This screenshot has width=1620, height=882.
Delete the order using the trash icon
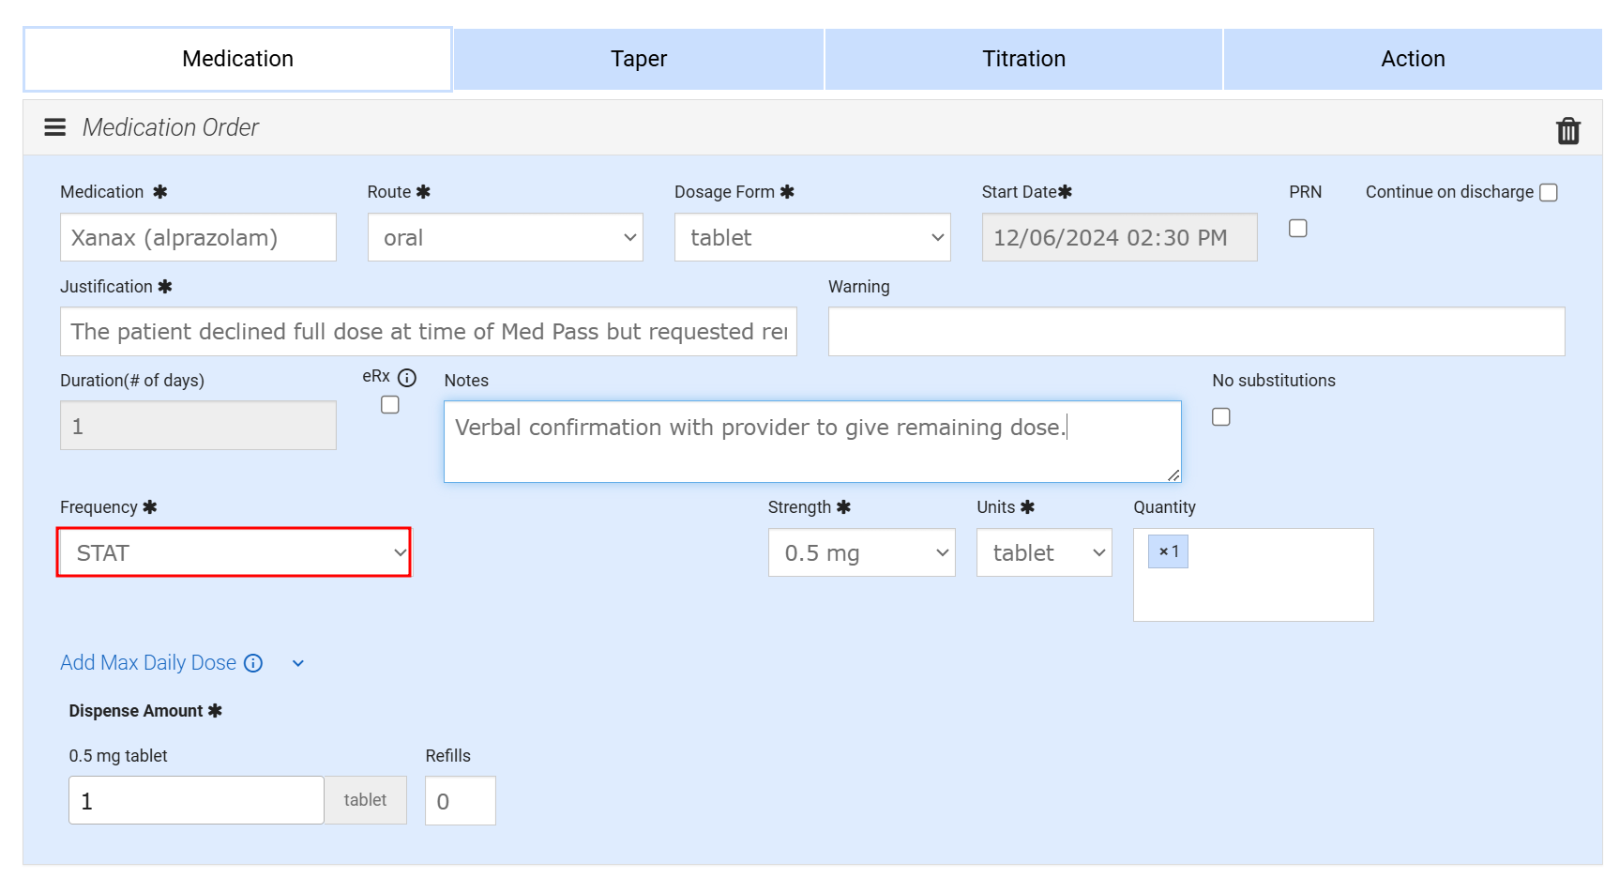point(1567,131)
